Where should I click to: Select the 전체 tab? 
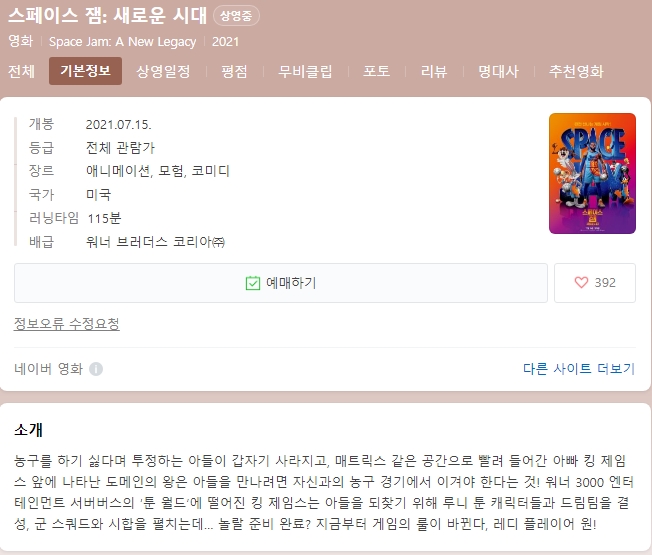pos(21,71)
